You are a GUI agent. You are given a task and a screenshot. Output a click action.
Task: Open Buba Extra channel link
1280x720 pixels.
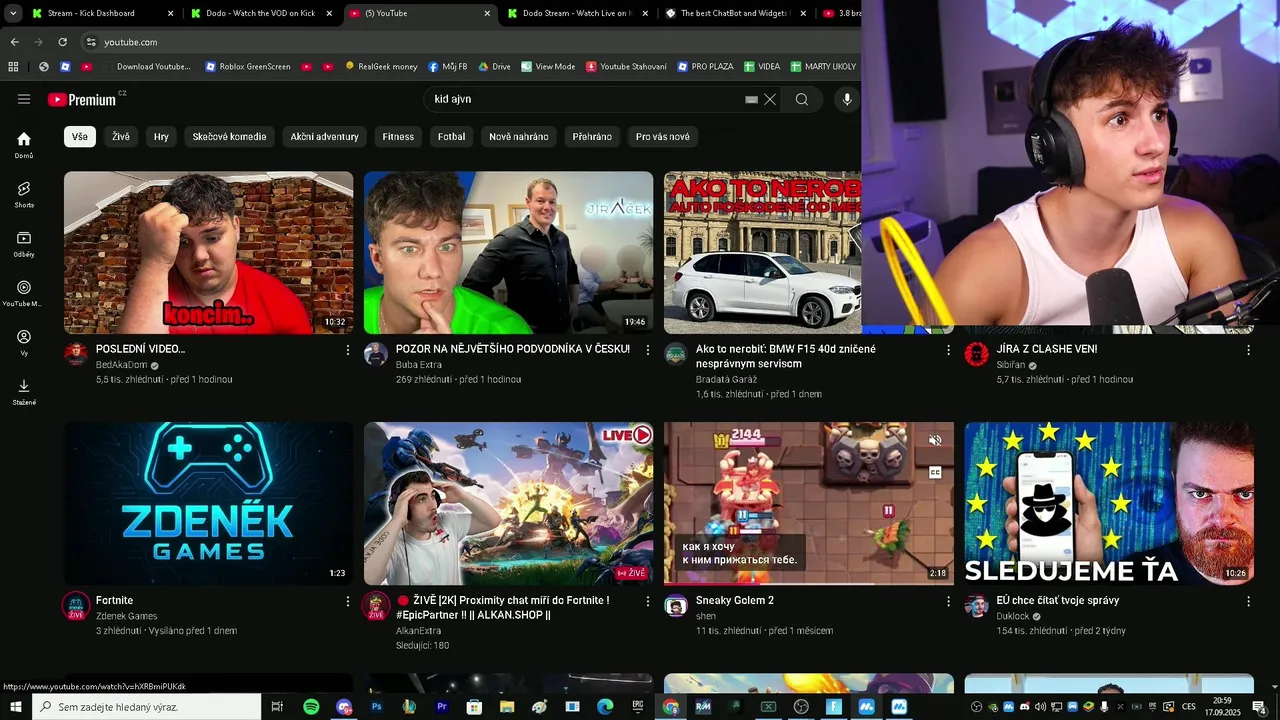click(418, 365)
